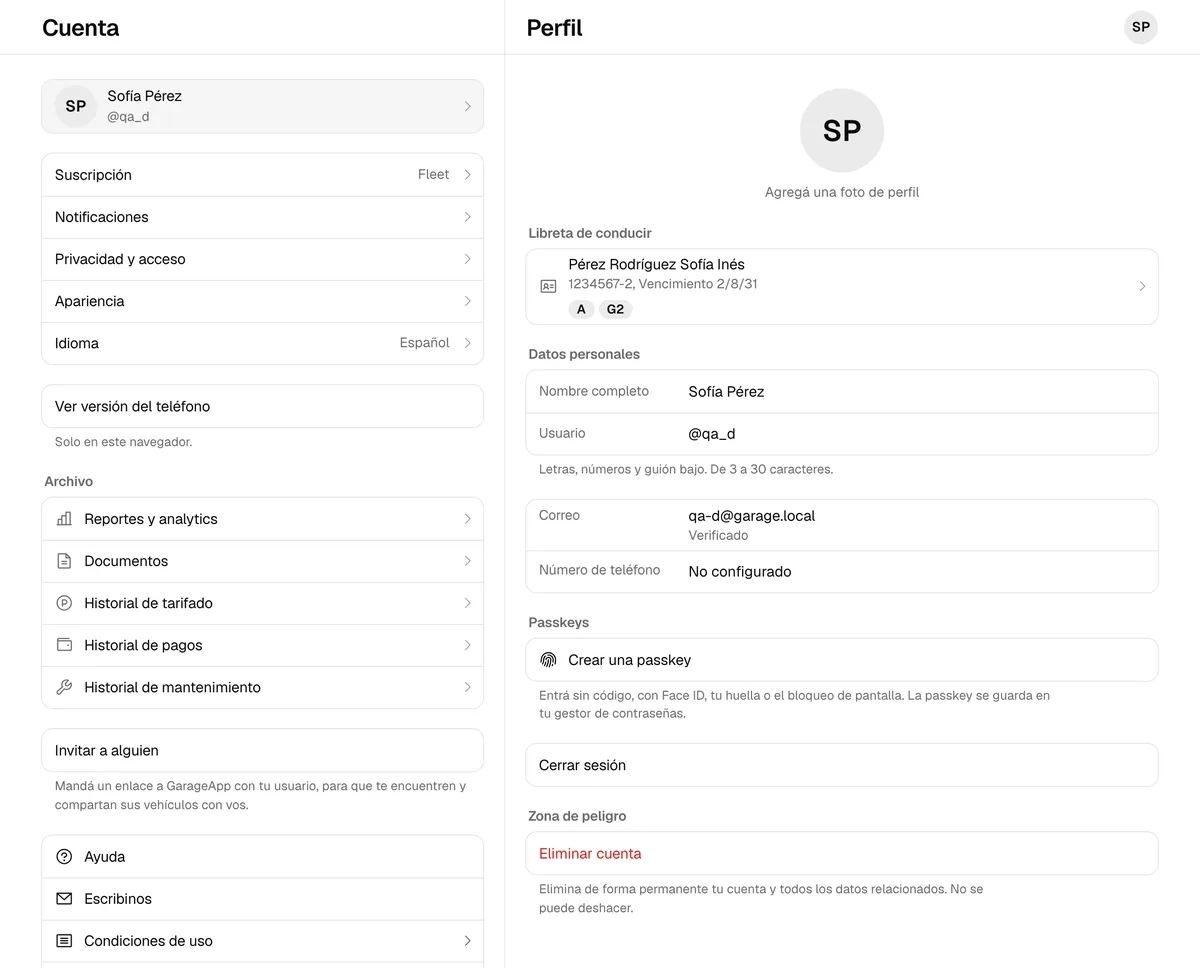Click the SP avatar in the top-right header
This screenshot has height=968, width=1200.
coord(1141,27)
